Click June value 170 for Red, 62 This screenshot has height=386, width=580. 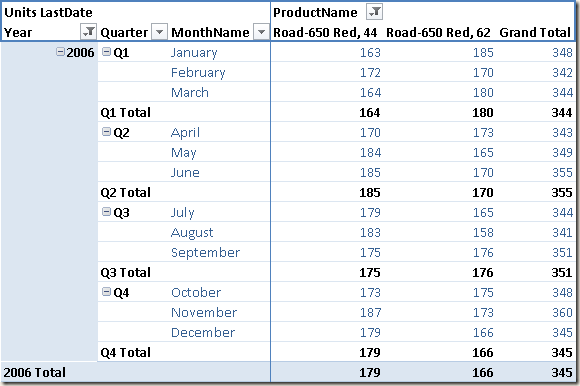coord(483,172)
